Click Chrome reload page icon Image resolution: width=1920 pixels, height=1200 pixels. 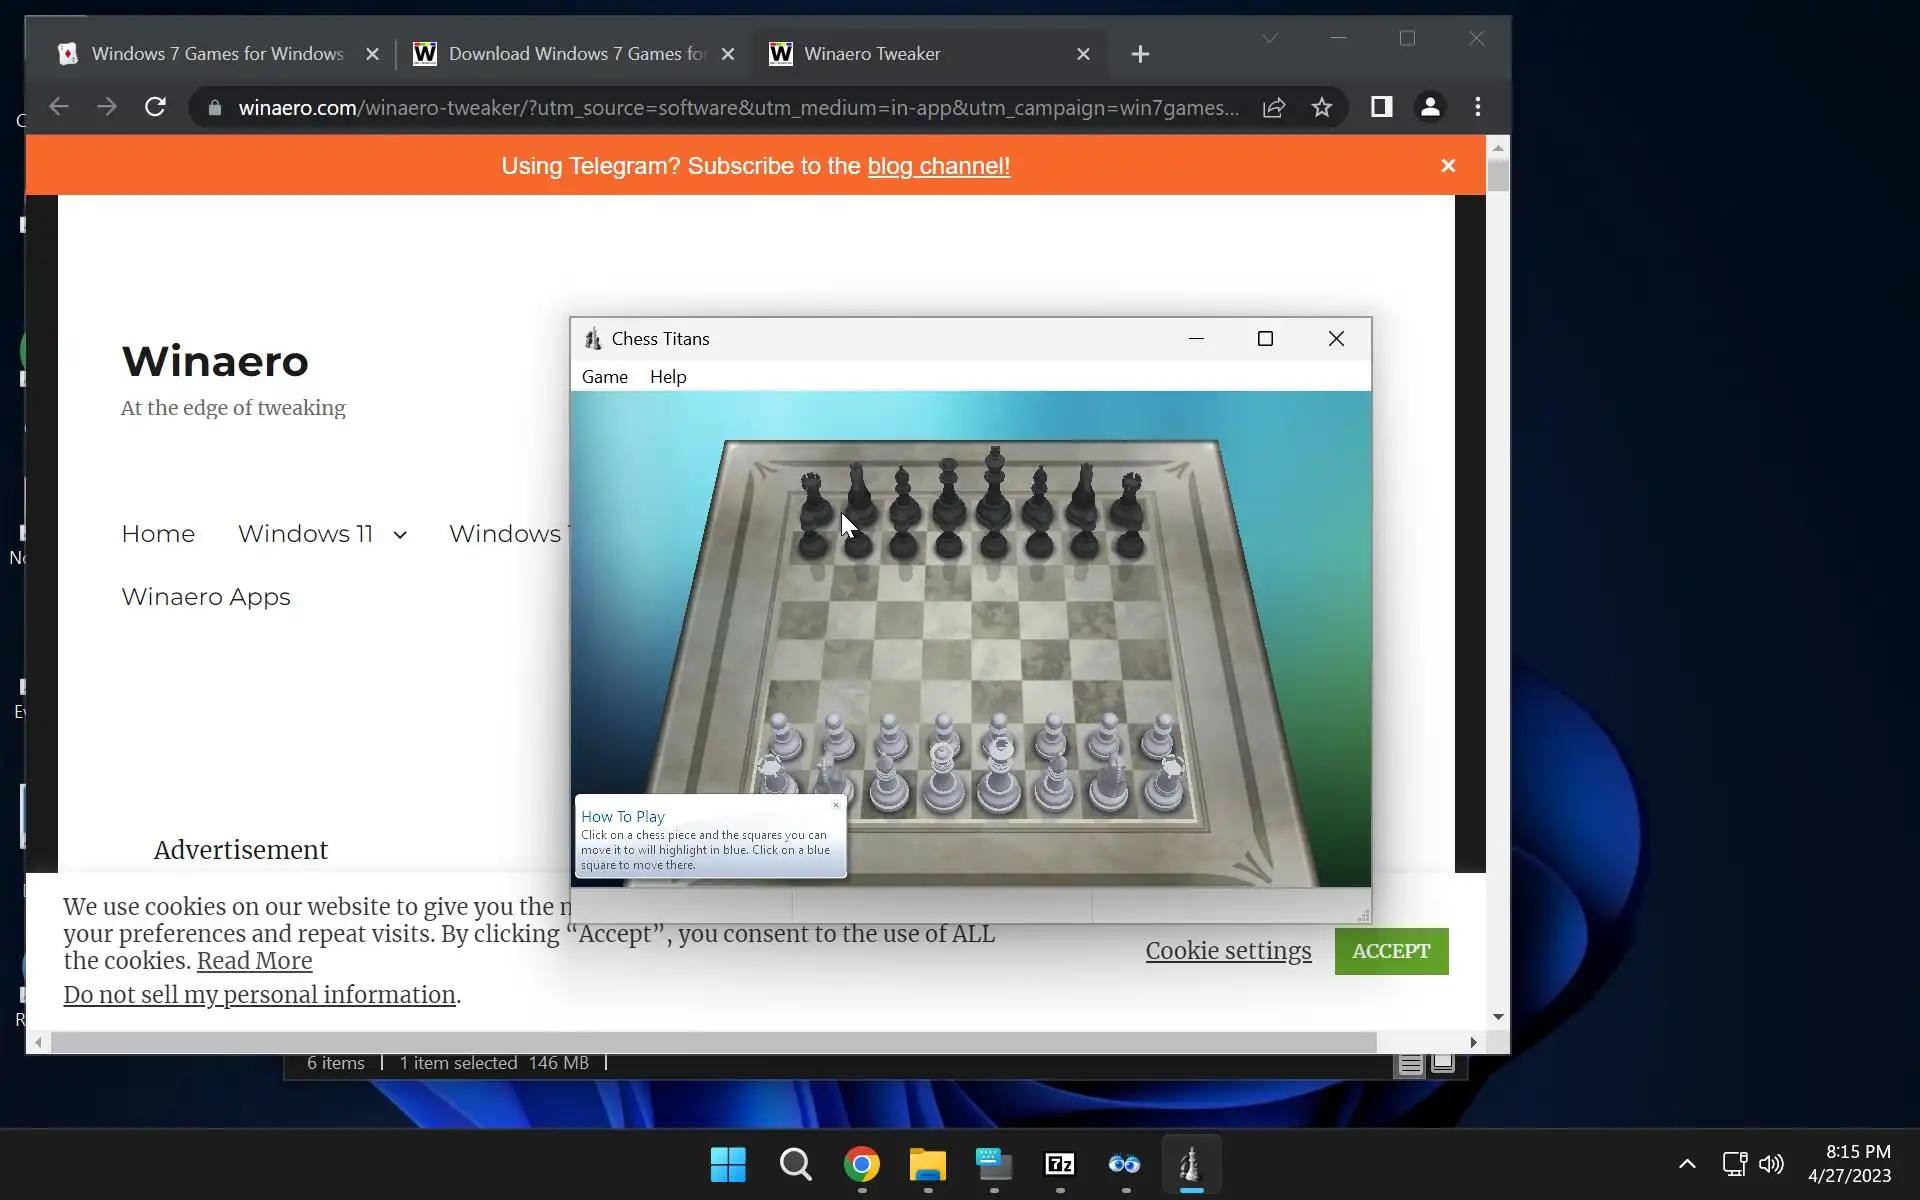coord(155,107)
